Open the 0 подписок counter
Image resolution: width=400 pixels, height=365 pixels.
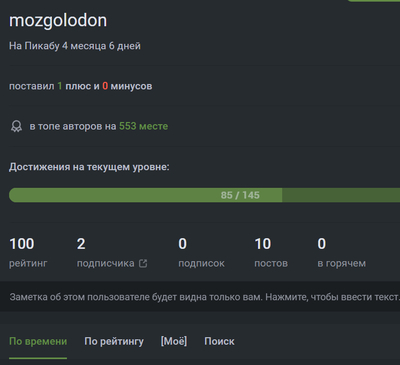[x=201, y=252]
